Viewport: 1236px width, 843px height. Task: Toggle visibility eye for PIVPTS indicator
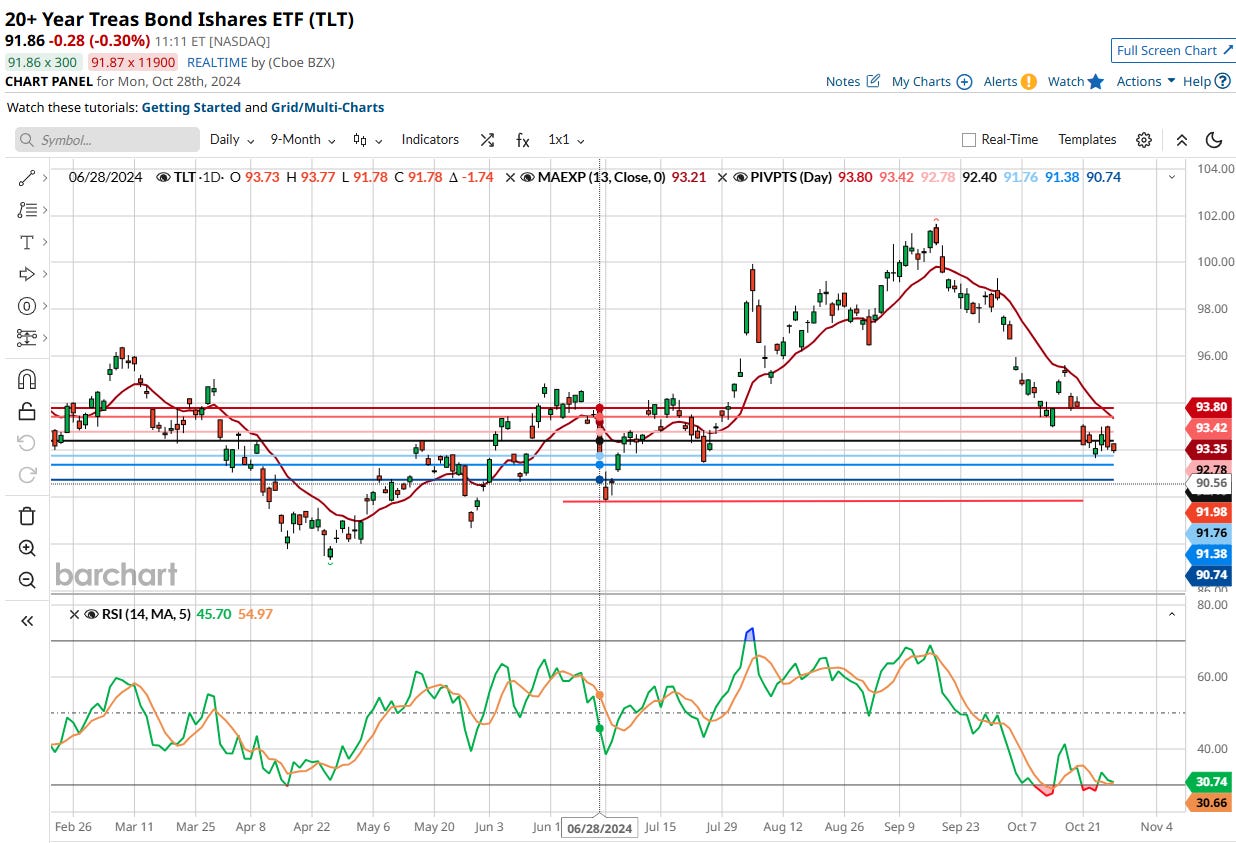[x=741, y=177]
